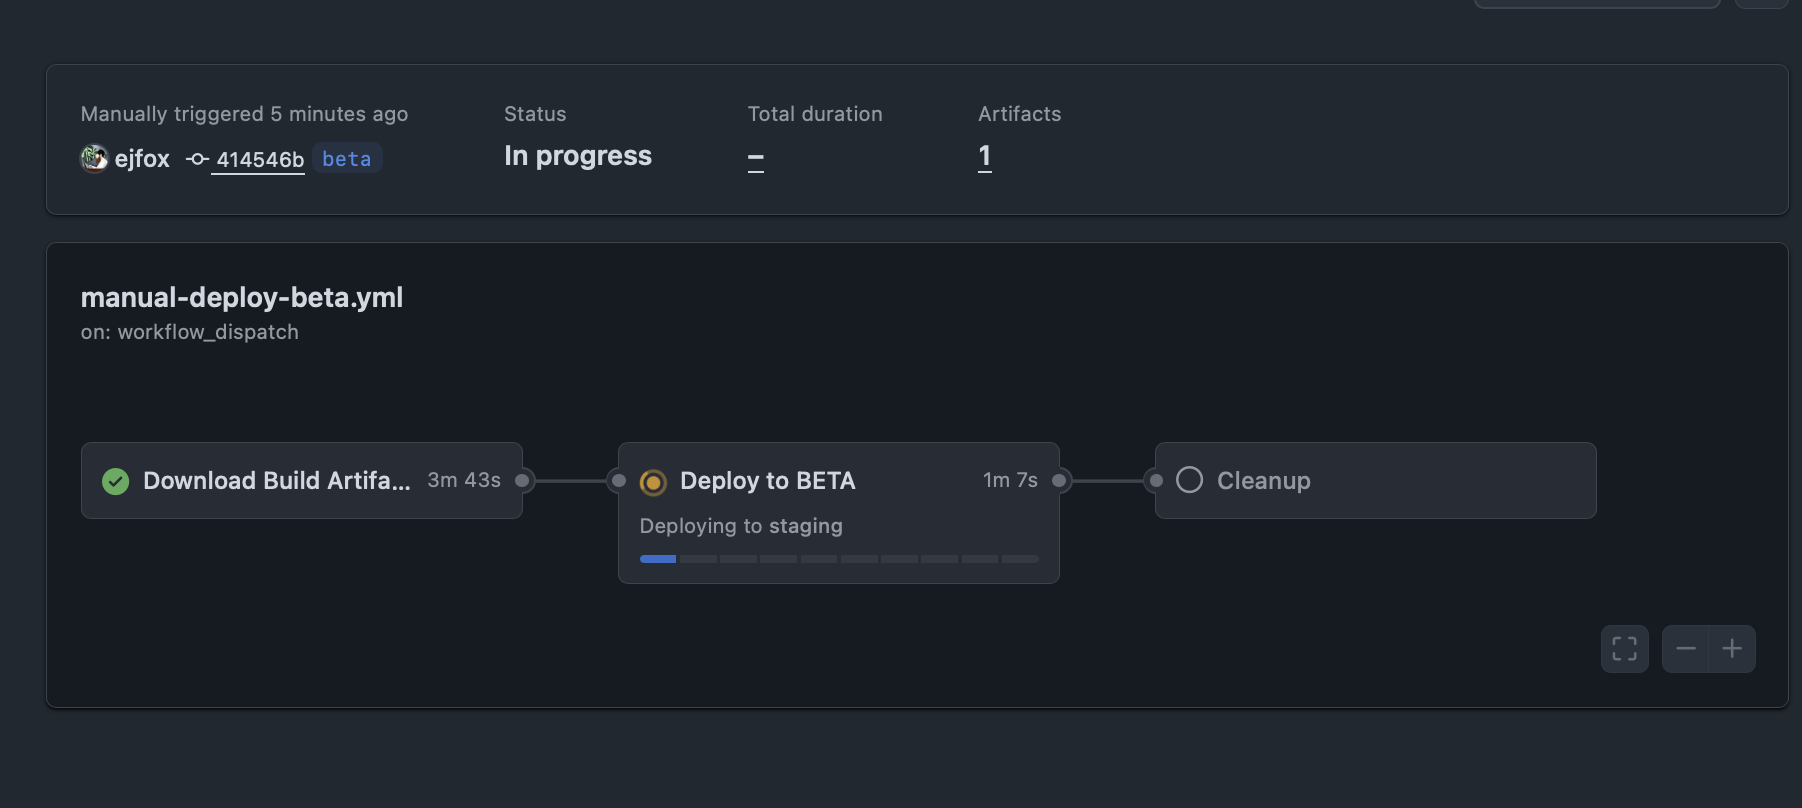Image resolution: width=1802 pixels, height=808 pixels.
Task: Click the Deploy to BETA step progress bar
Action: coord(839,559)
